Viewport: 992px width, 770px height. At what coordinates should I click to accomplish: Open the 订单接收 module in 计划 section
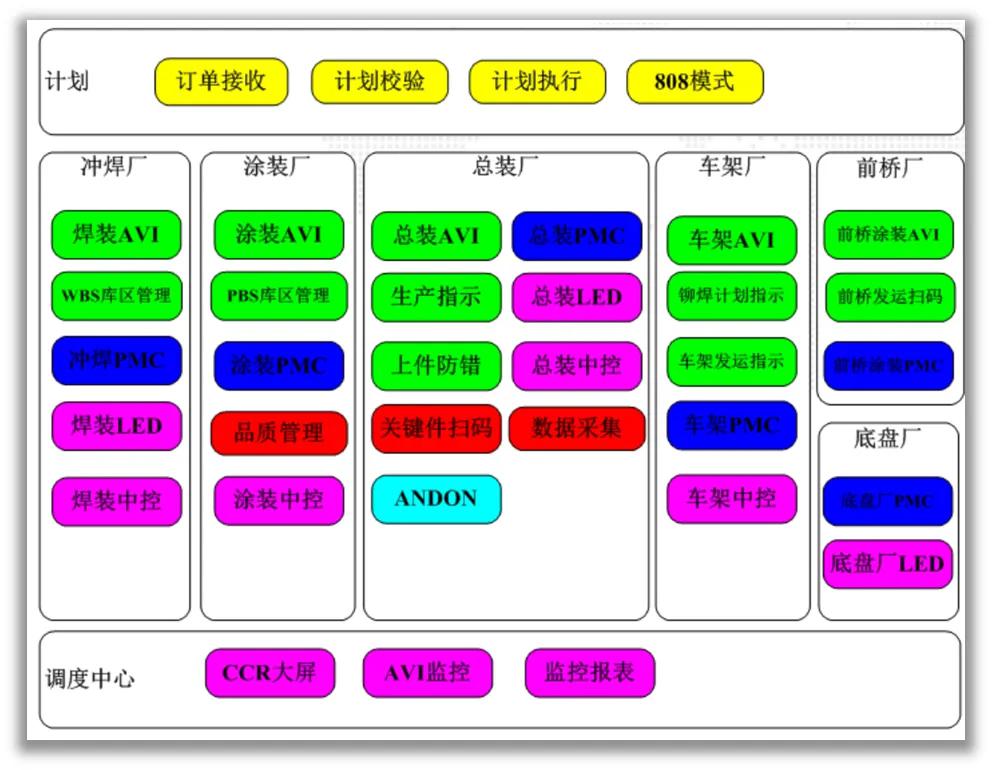tap(220, 82)
